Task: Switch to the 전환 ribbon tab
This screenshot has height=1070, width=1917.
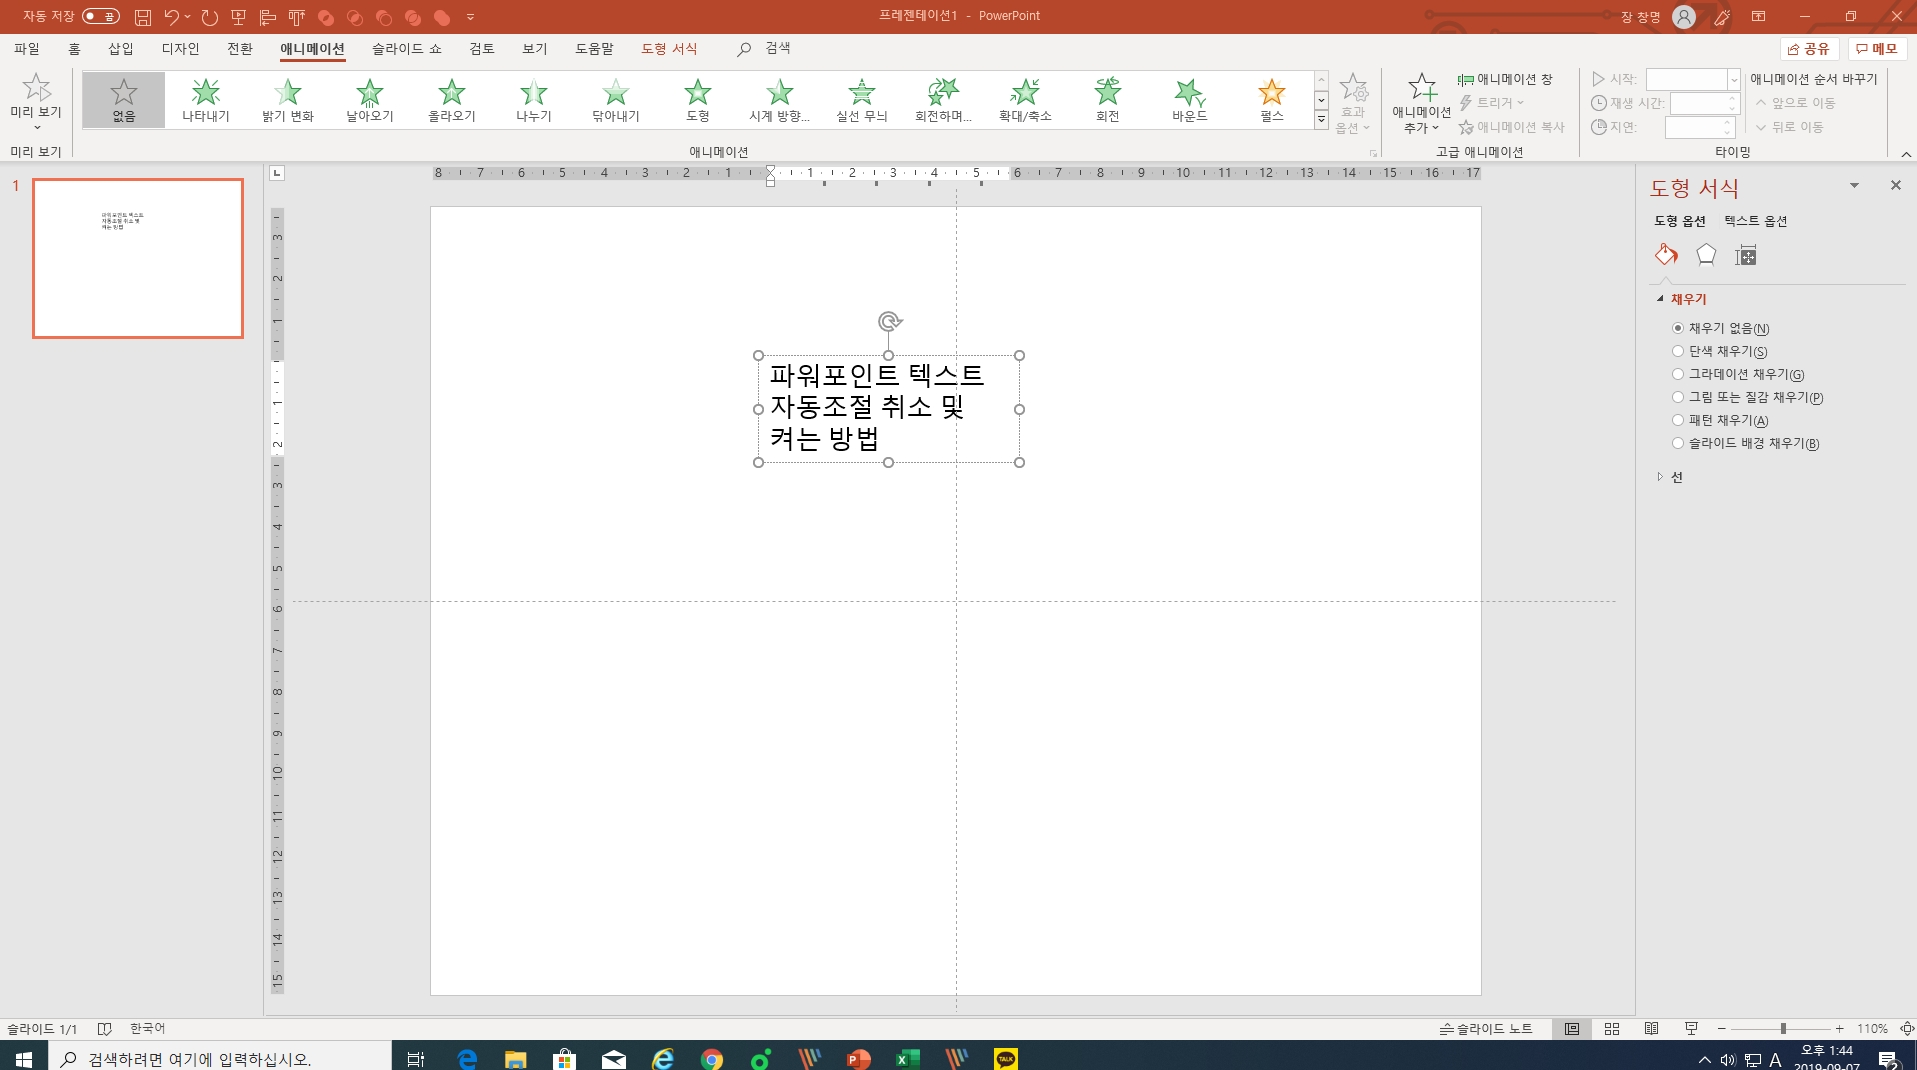Action: (x=240, y=49)
